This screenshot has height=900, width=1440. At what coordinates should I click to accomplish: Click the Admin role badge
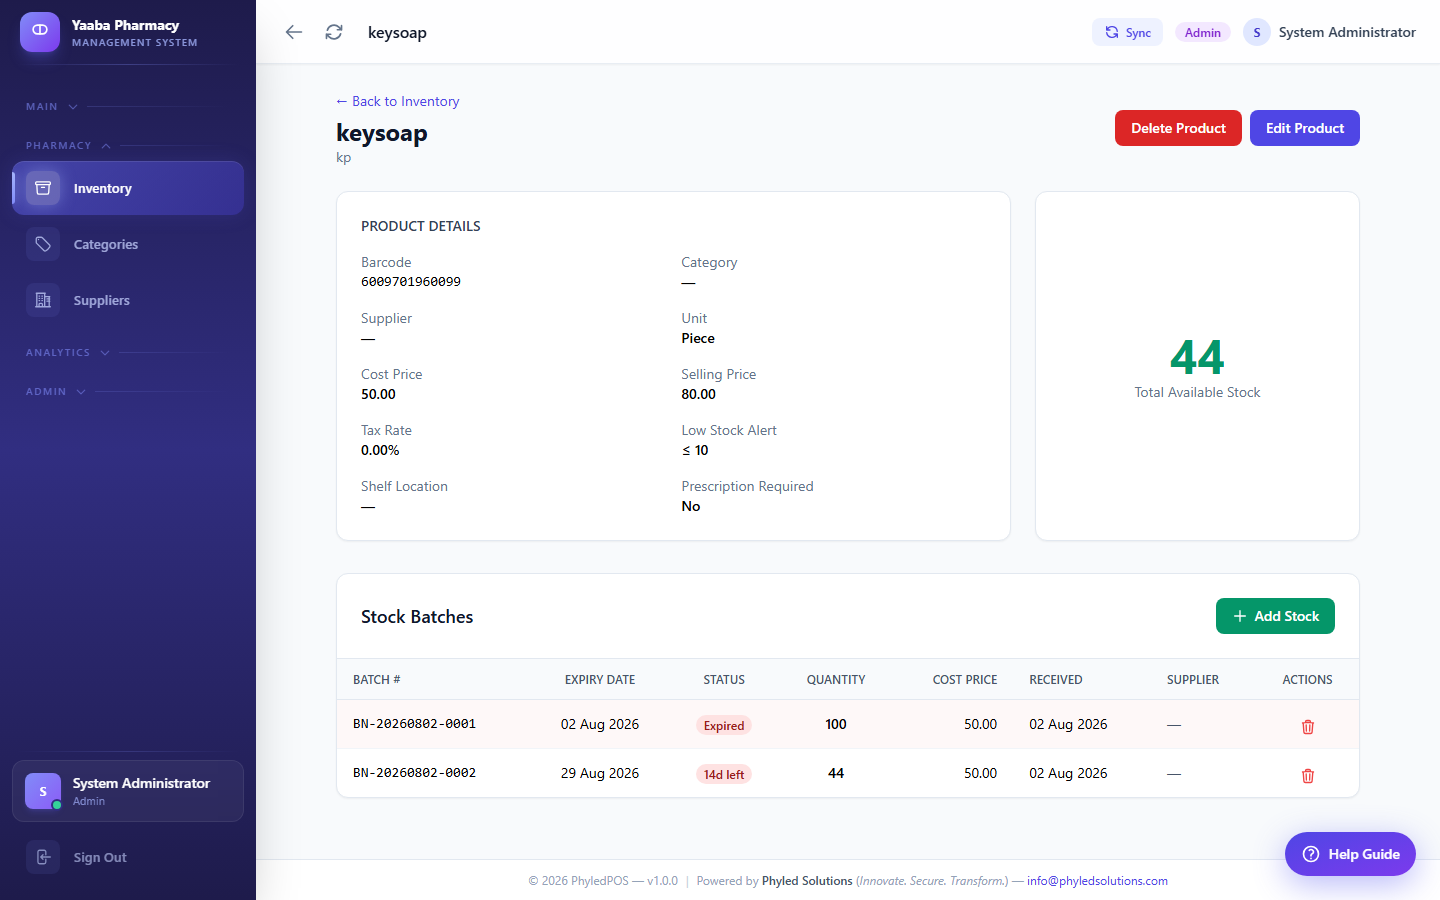pos(1203,32)
